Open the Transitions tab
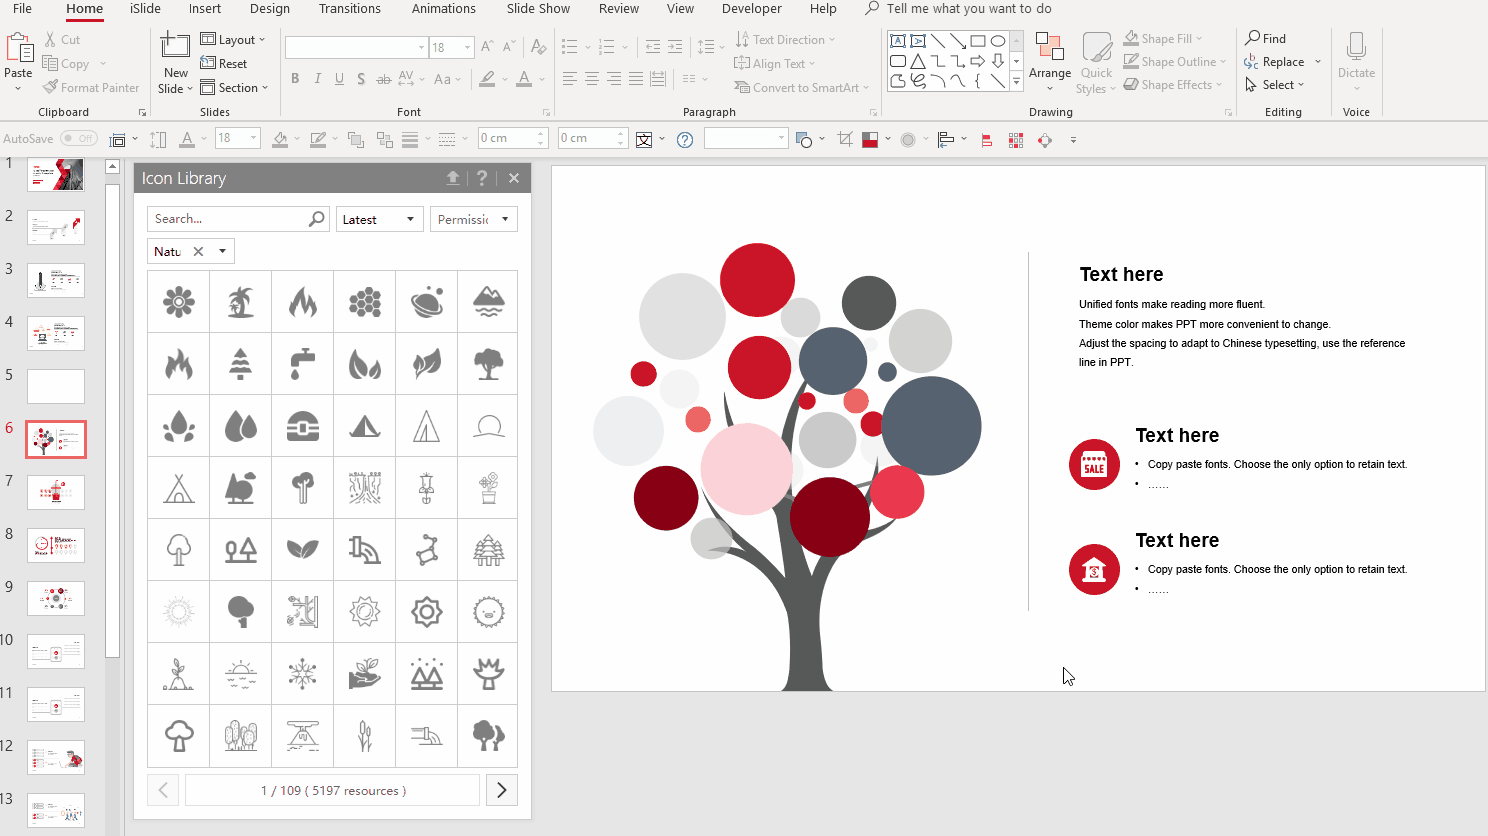 click(x=350, y=9)
